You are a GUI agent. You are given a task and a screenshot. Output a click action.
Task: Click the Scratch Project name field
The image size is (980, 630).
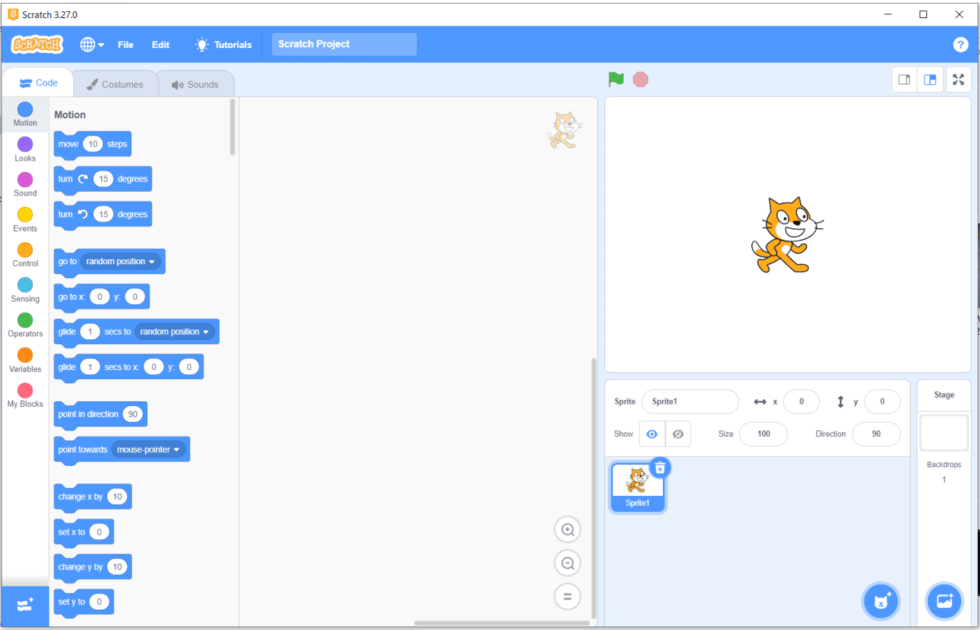click(344, 44)
